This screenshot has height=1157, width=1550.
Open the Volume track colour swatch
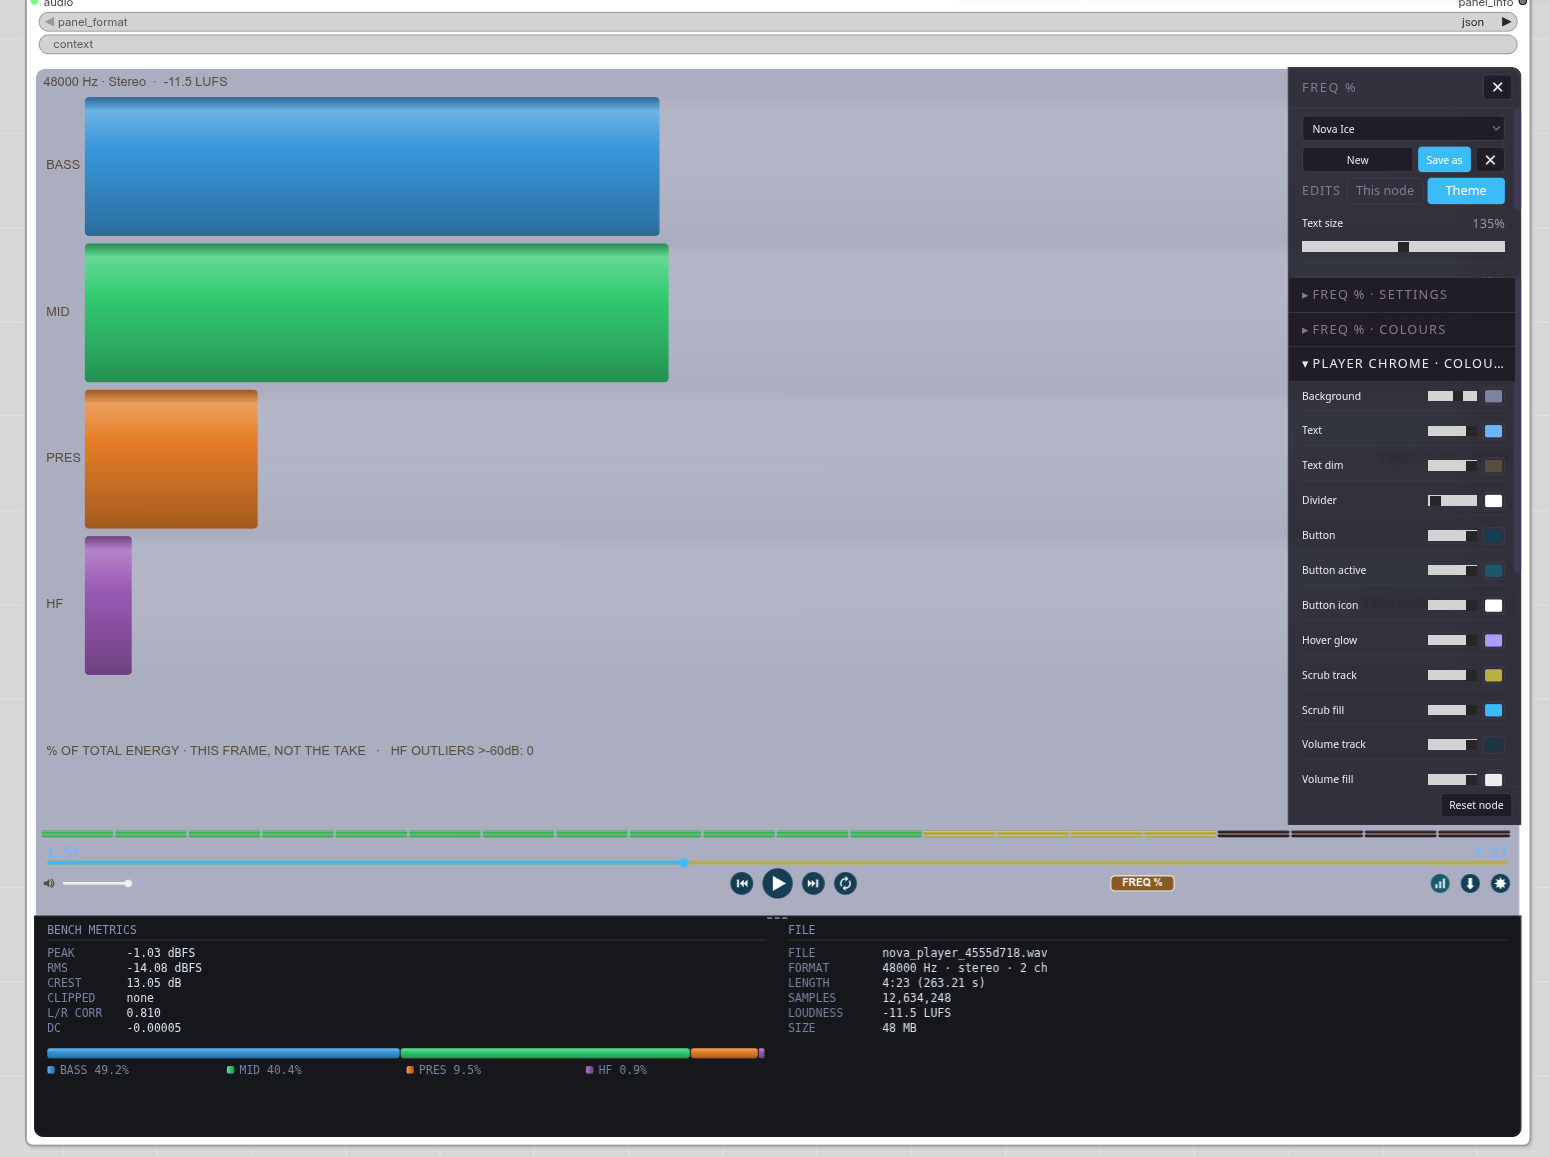click(1493, 745)
